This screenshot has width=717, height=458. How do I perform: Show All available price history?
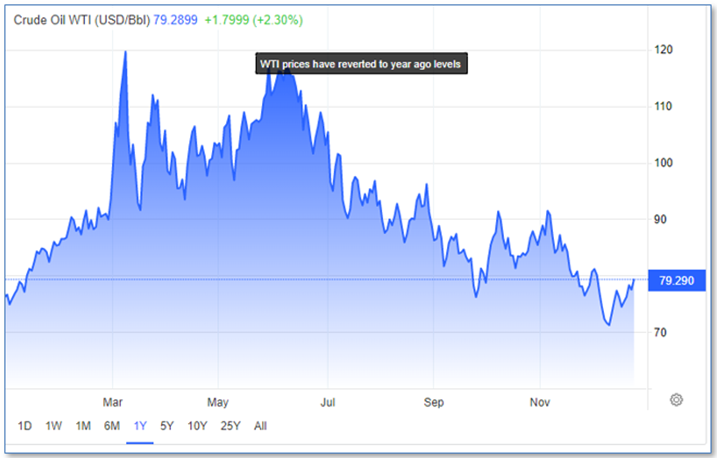tap(260, 426)
